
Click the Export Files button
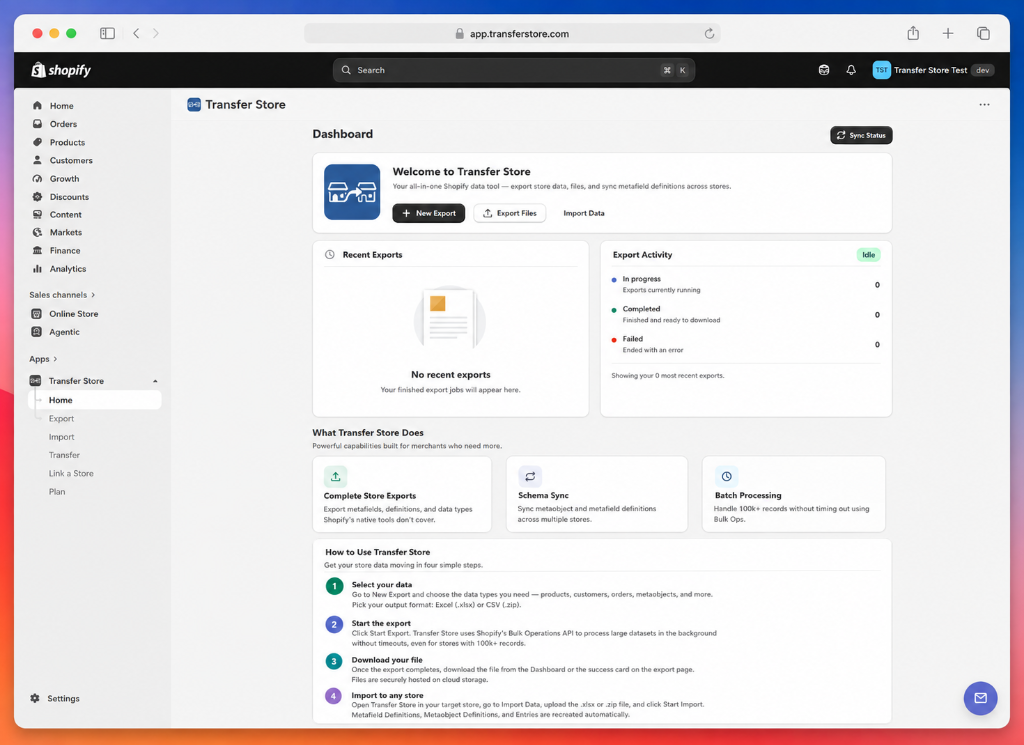click(509, 214)
